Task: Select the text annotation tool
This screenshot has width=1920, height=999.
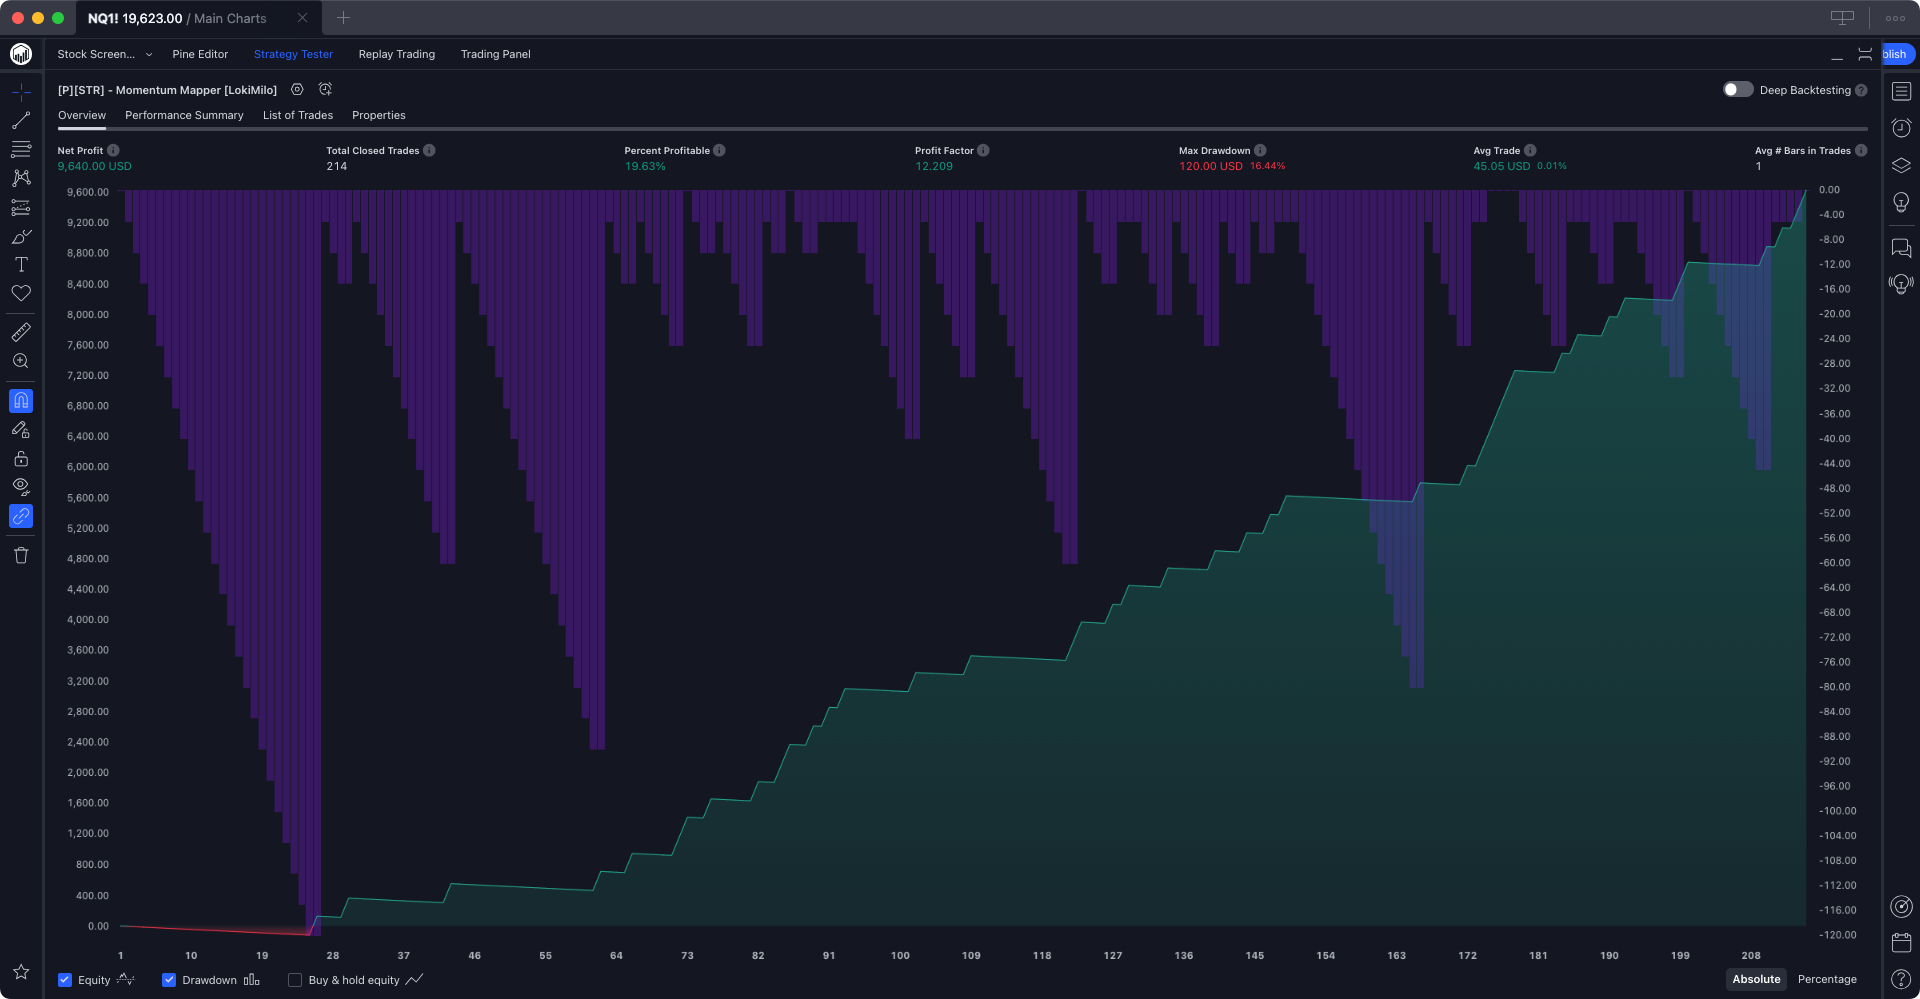Action: coord(21,265)
